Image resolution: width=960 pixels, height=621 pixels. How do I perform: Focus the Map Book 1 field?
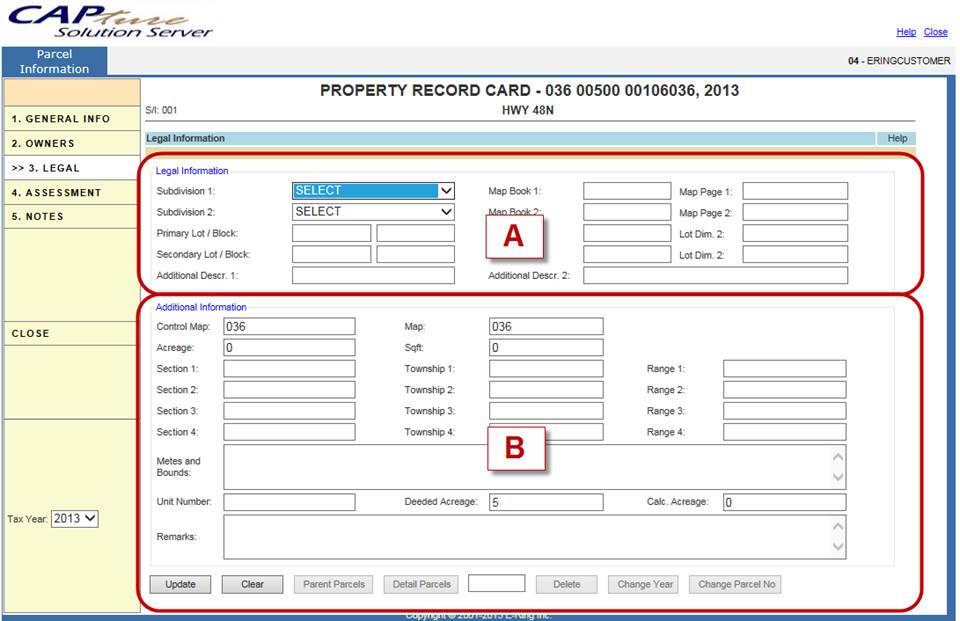(627, 191)
